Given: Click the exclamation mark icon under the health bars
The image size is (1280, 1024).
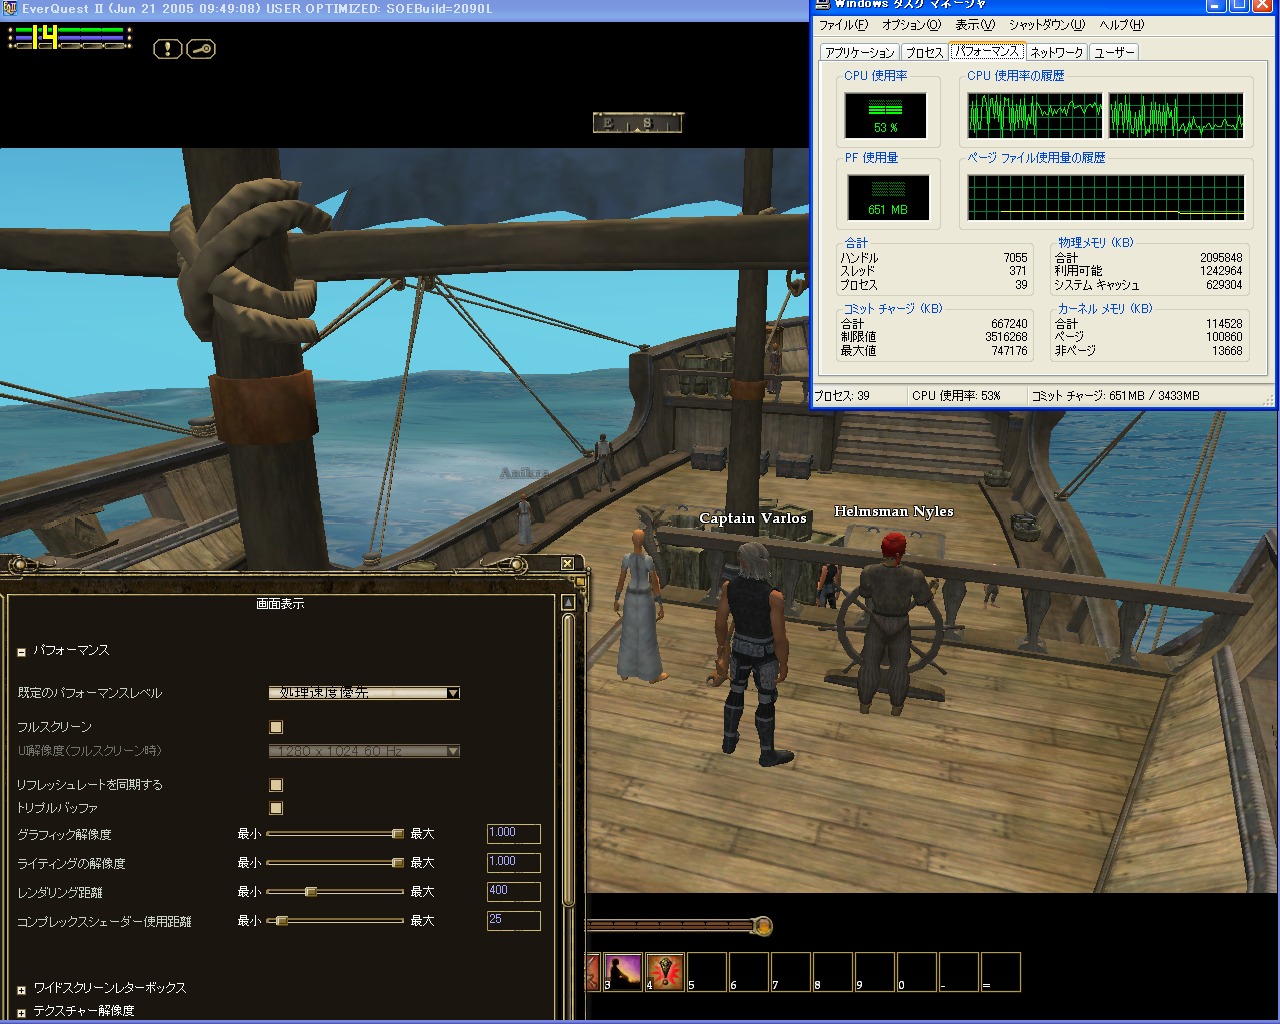Looking at the screenshot, I should (x=167, y=49).
